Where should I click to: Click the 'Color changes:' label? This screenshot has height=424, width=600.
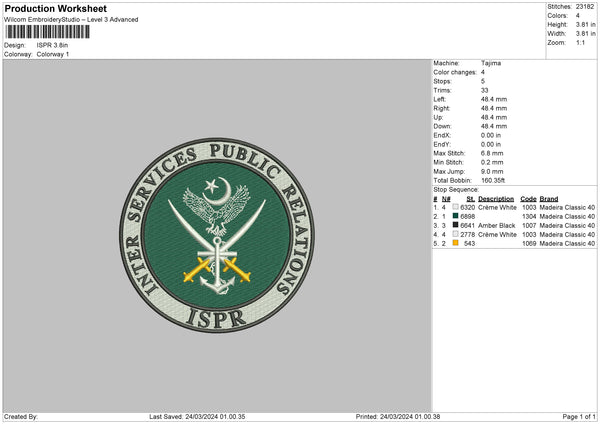(x=455, y=72)
